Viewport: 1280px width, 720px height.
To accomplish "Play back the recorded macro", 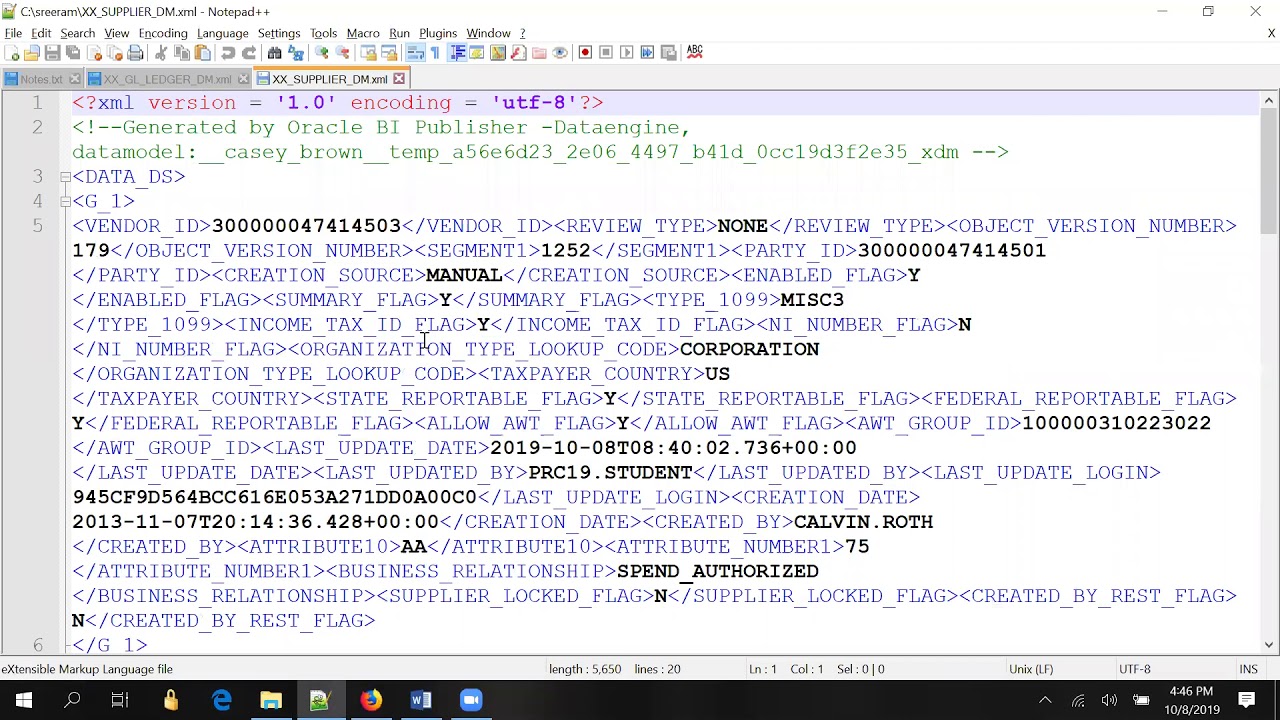I will pyautogui.click(x=626, y=52).
